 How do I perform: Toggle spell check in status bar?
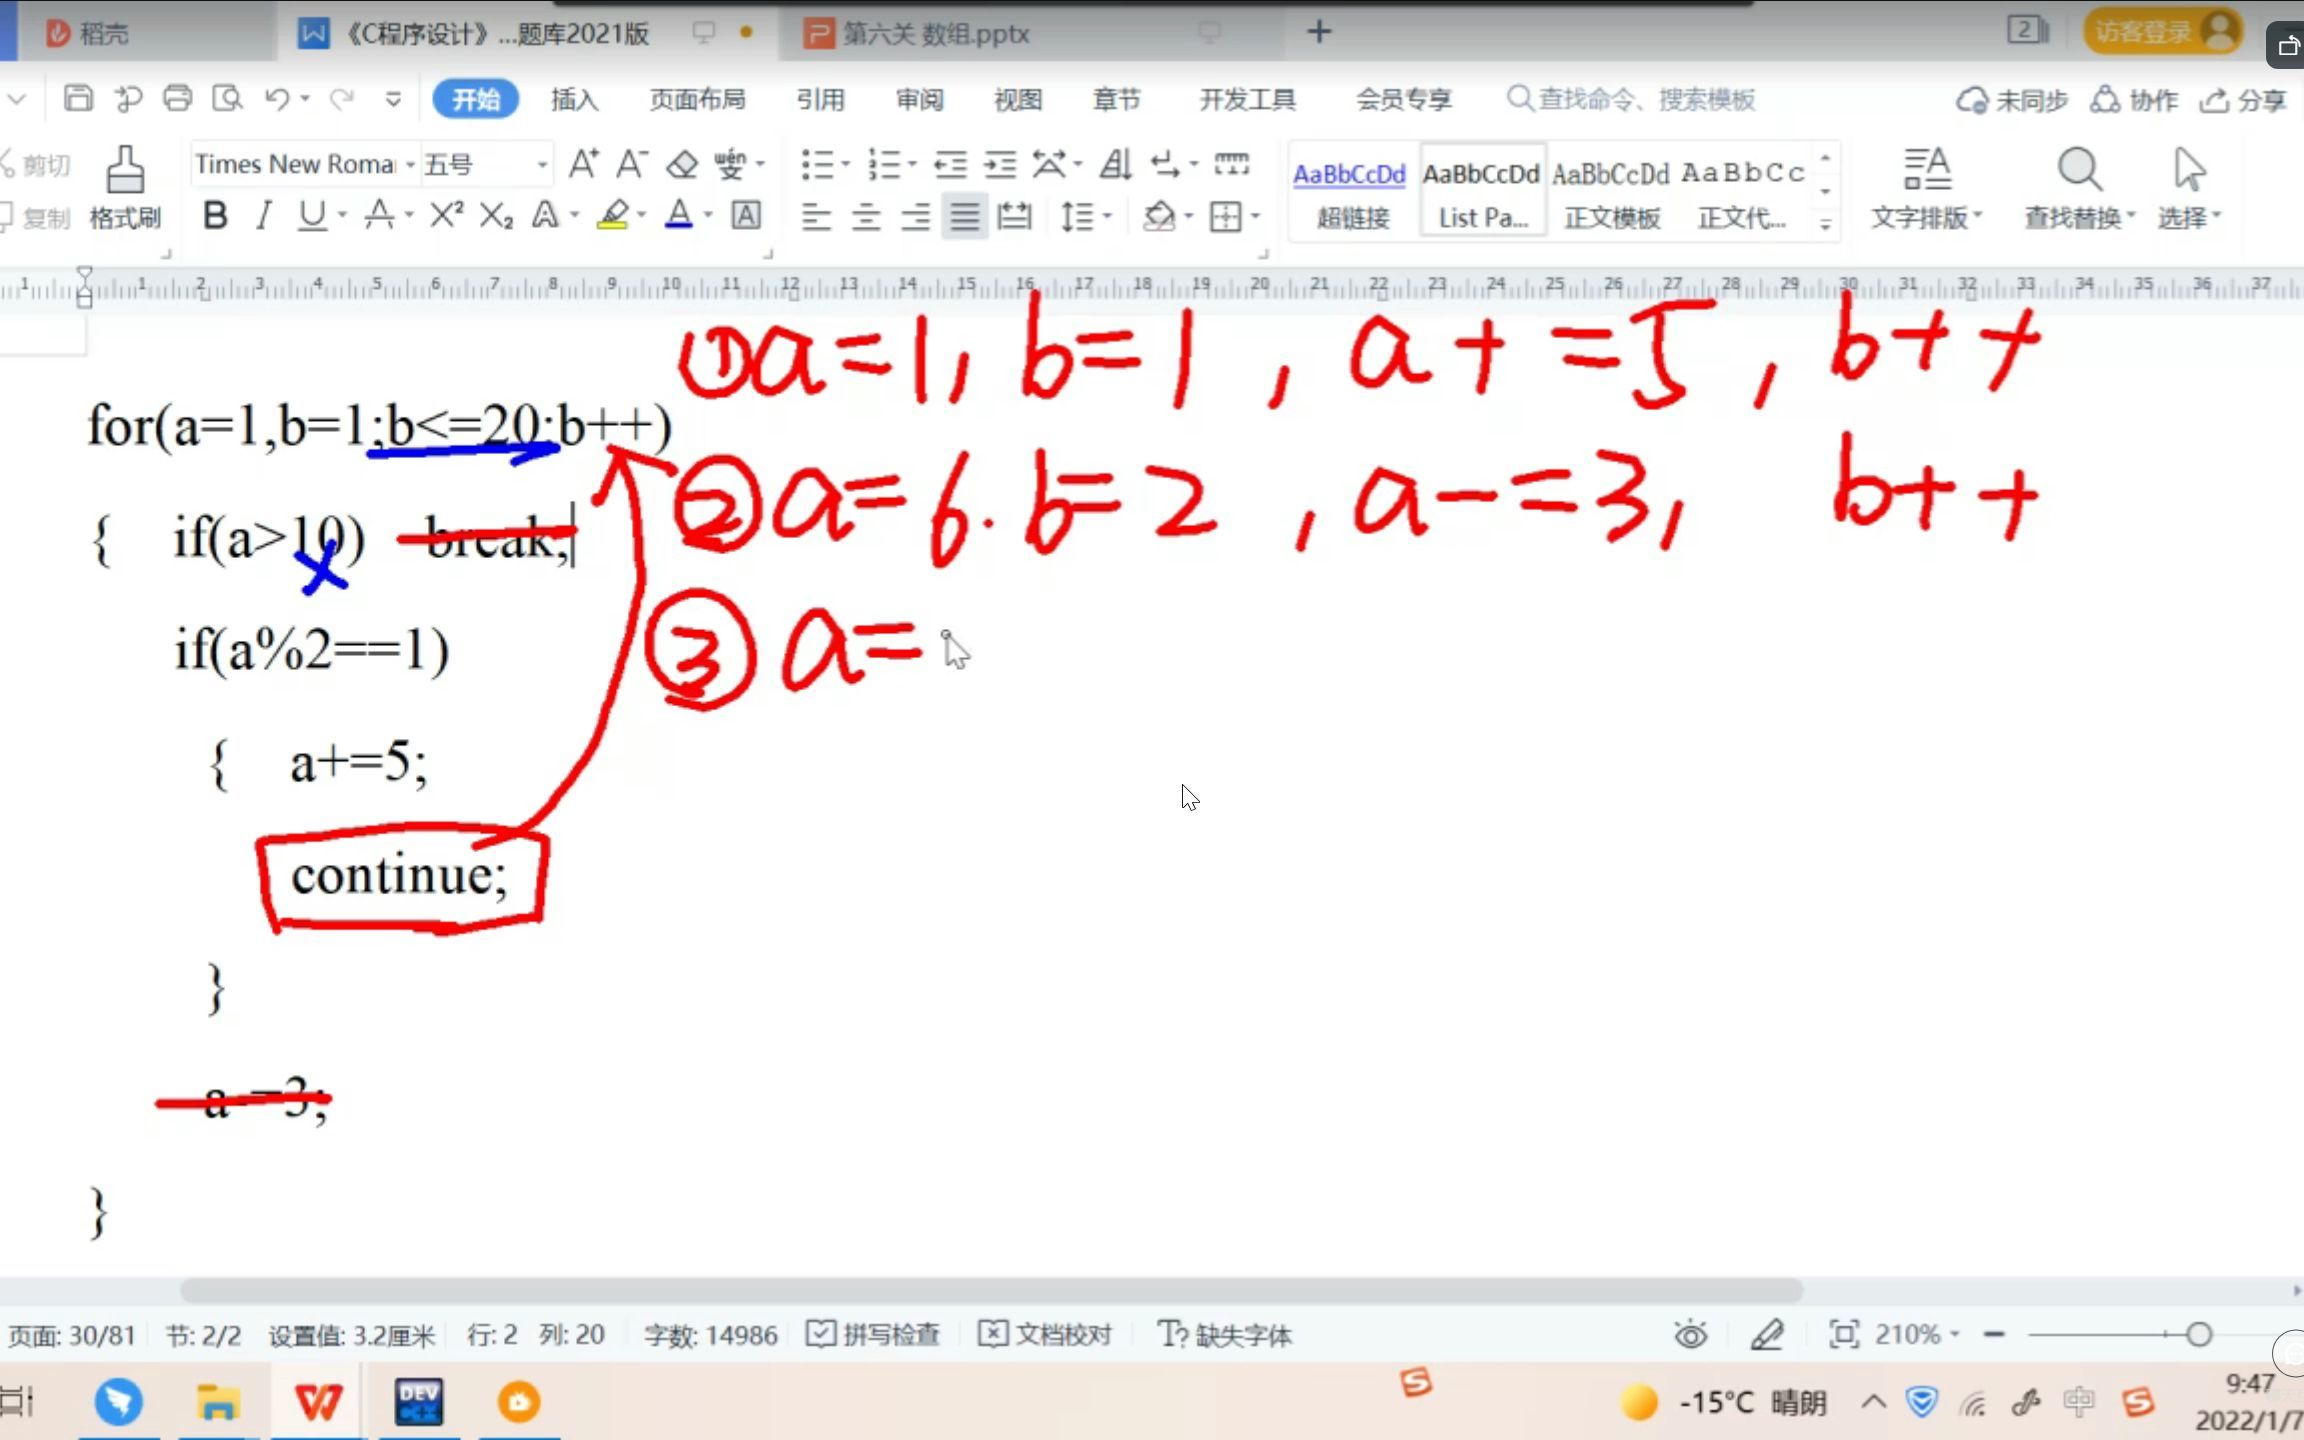pos(874,1335)
